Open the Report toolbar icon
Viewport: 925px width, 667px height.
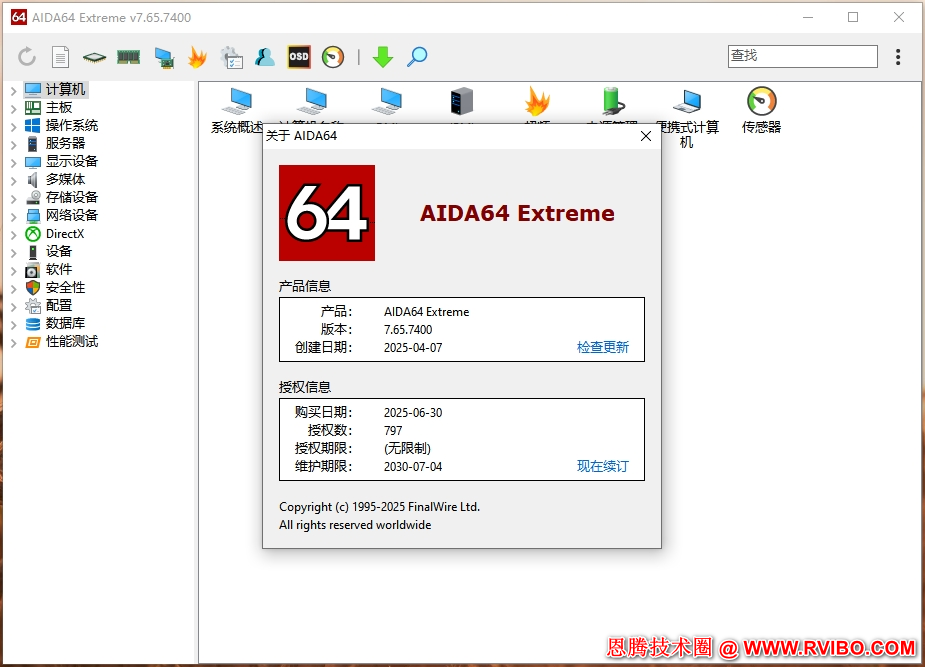(60, 57)
